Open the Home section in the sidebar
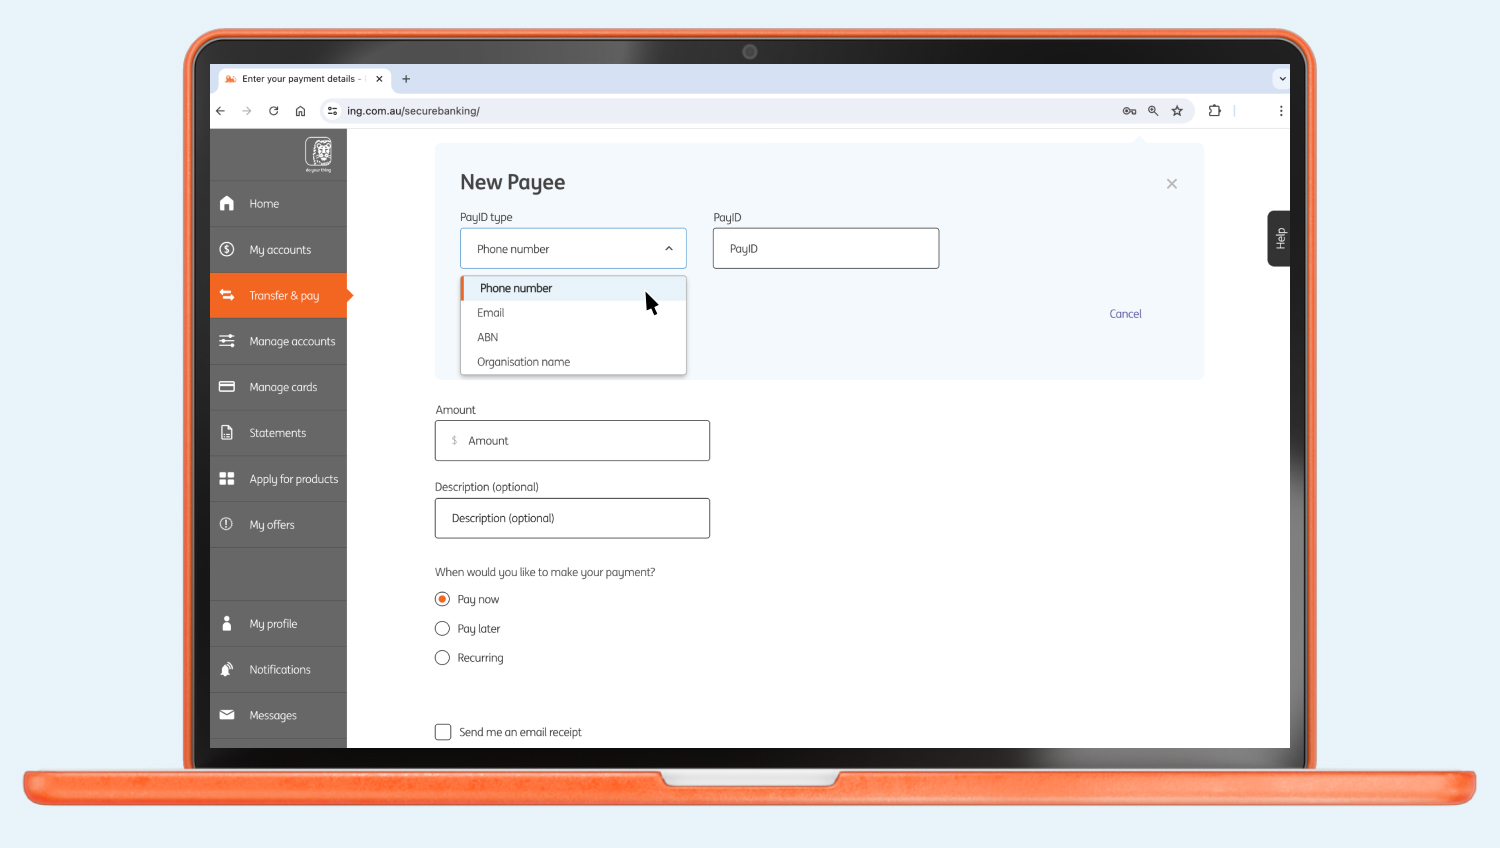The width and height of the screenshot is (1500, 848). click(x=263, y=203)
